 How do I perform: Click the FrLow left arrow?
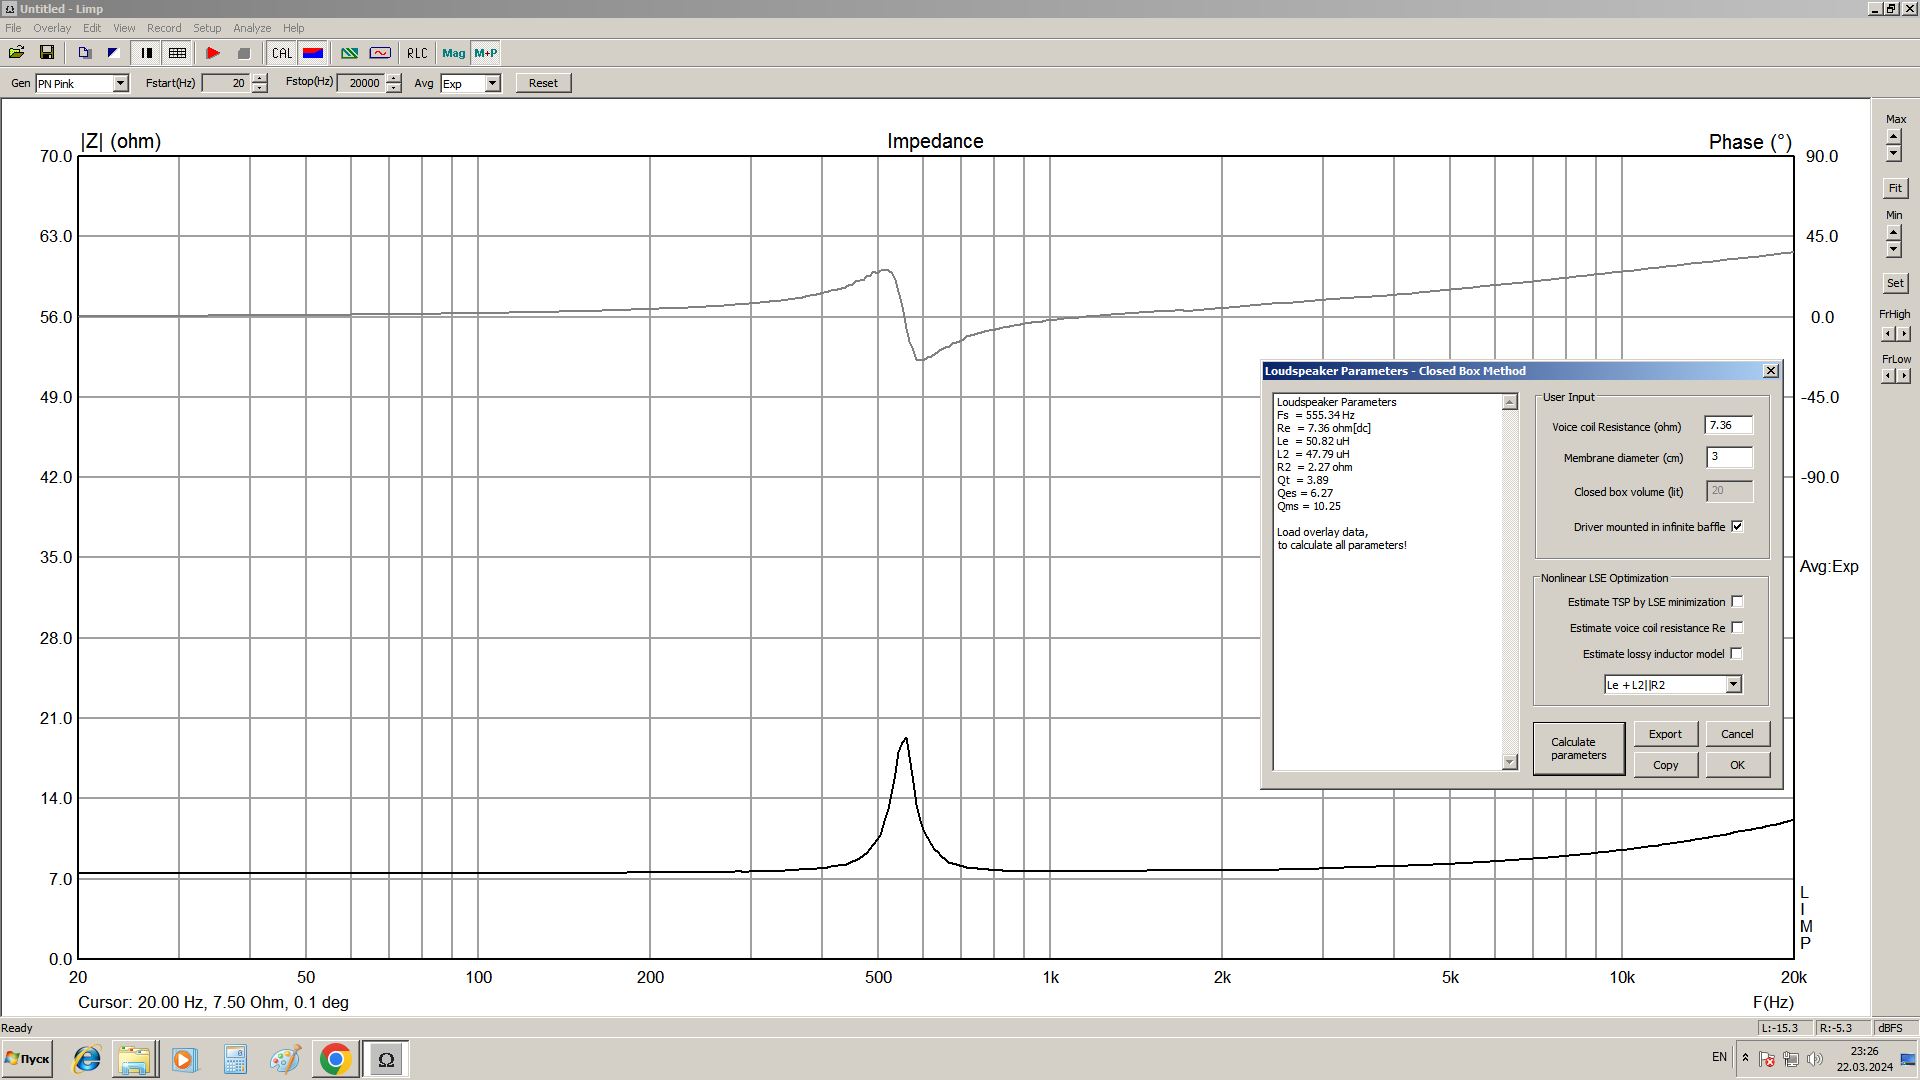coord(1888,376)
